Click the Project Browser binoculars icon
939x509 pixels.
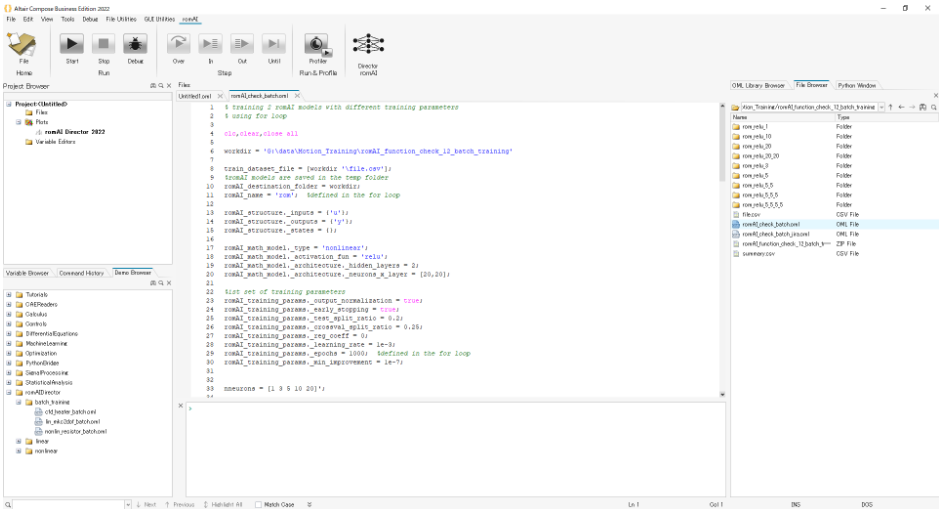(153, 86)
